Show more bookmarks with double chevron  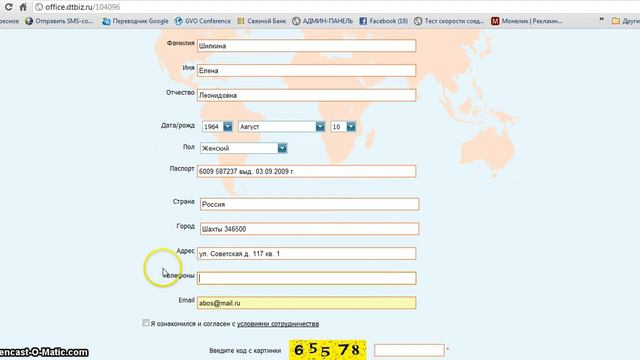pos(601,20)
